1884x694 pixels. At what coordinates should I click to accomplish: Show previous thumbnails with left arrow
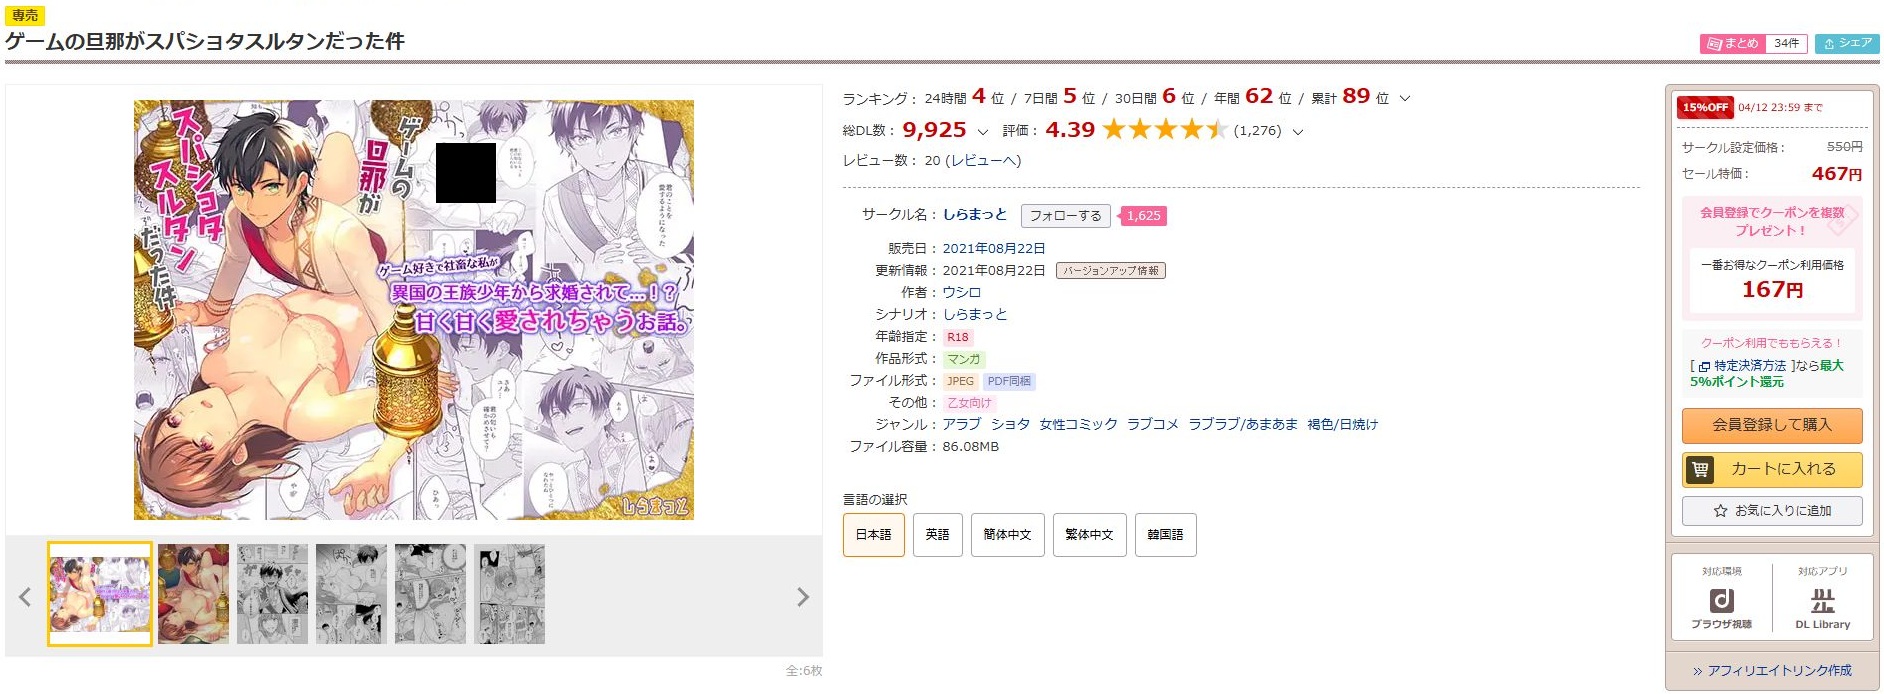(25, 597)
